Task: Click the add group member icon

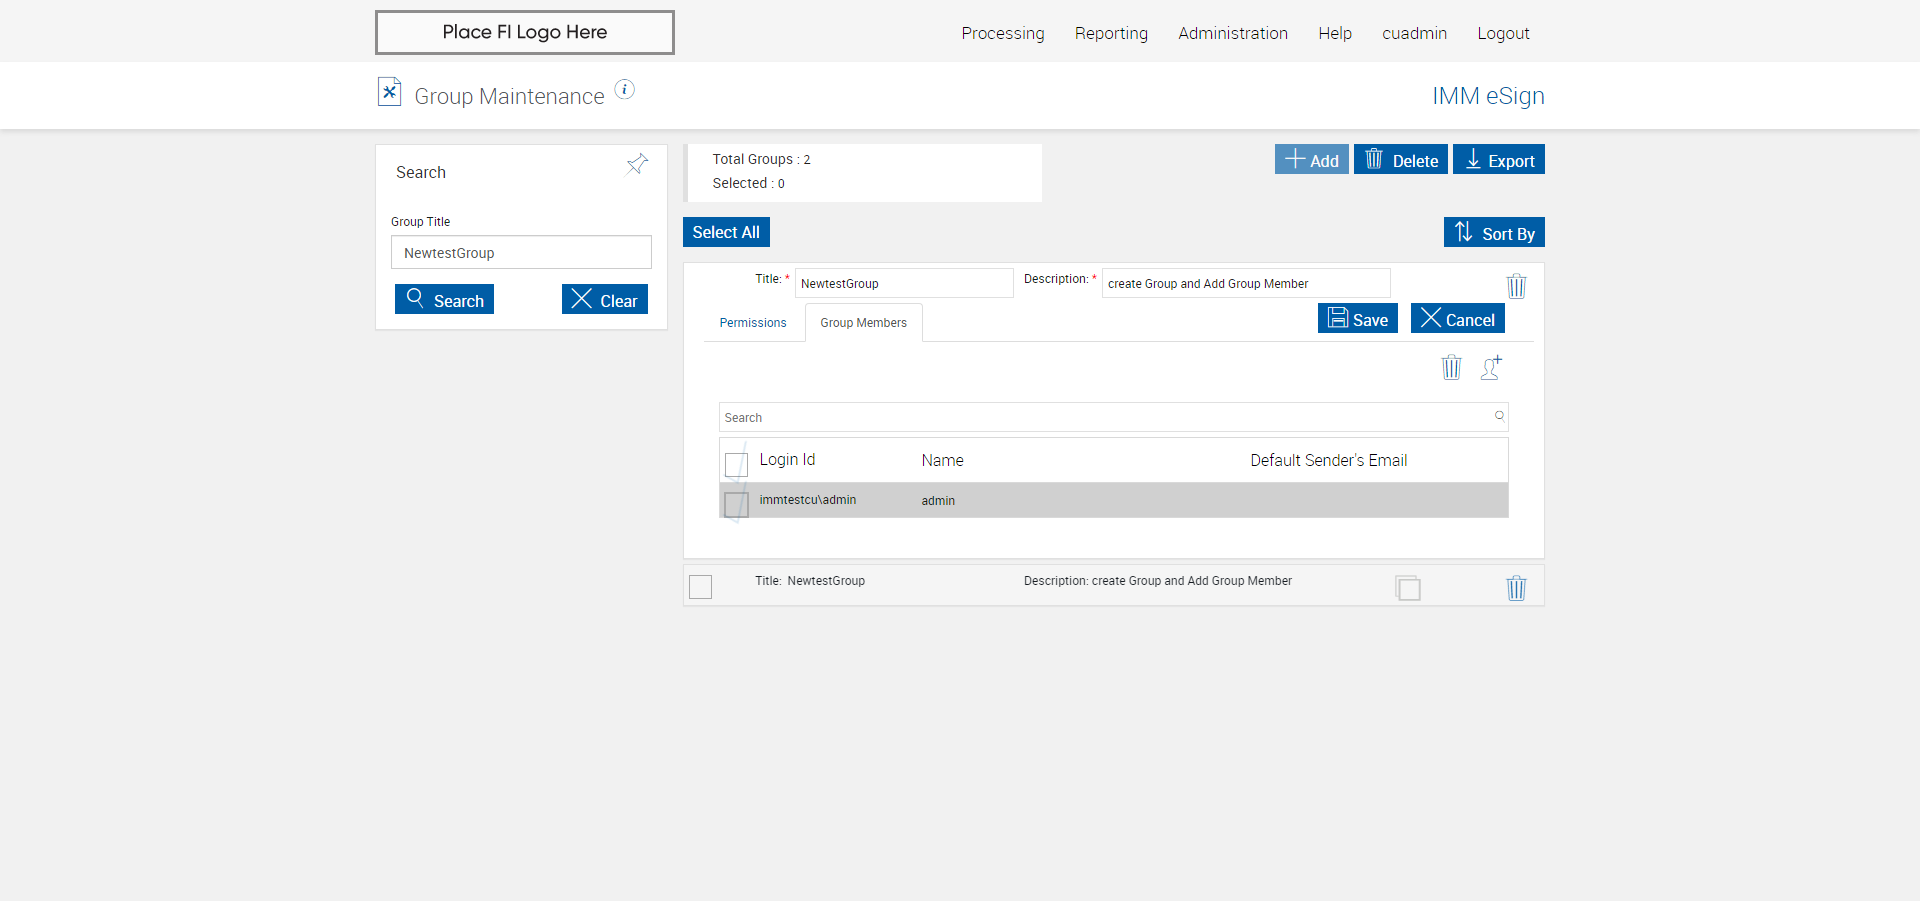Action: [x=1491, y=368]
